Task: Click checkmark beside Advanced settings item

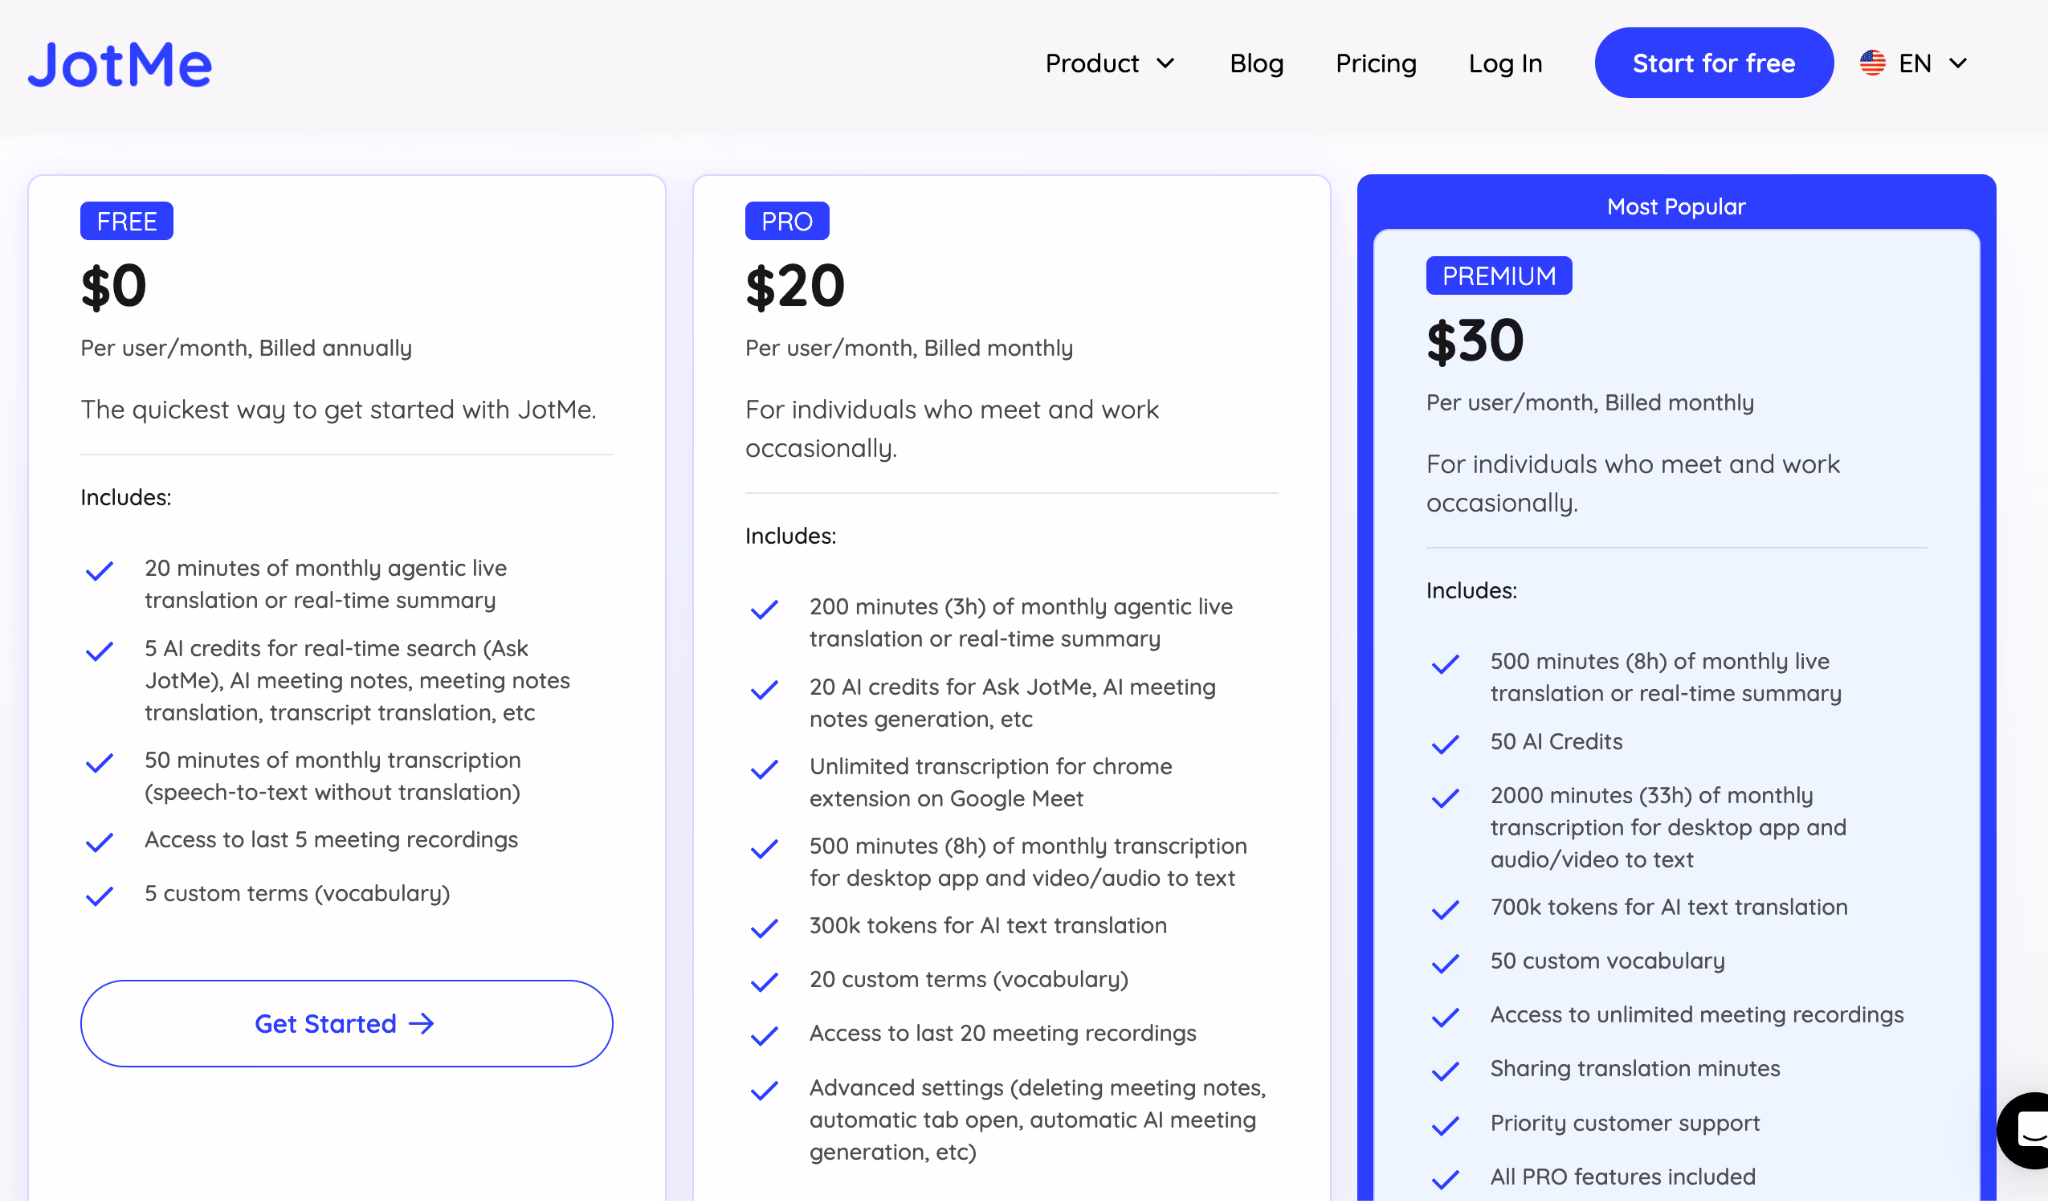Action: (764, 1090)
